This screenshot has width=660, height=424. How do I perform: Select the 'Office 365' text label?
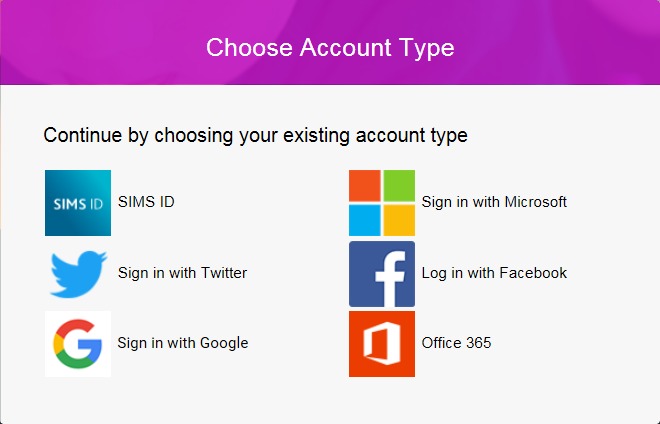[x=456, y=343]
